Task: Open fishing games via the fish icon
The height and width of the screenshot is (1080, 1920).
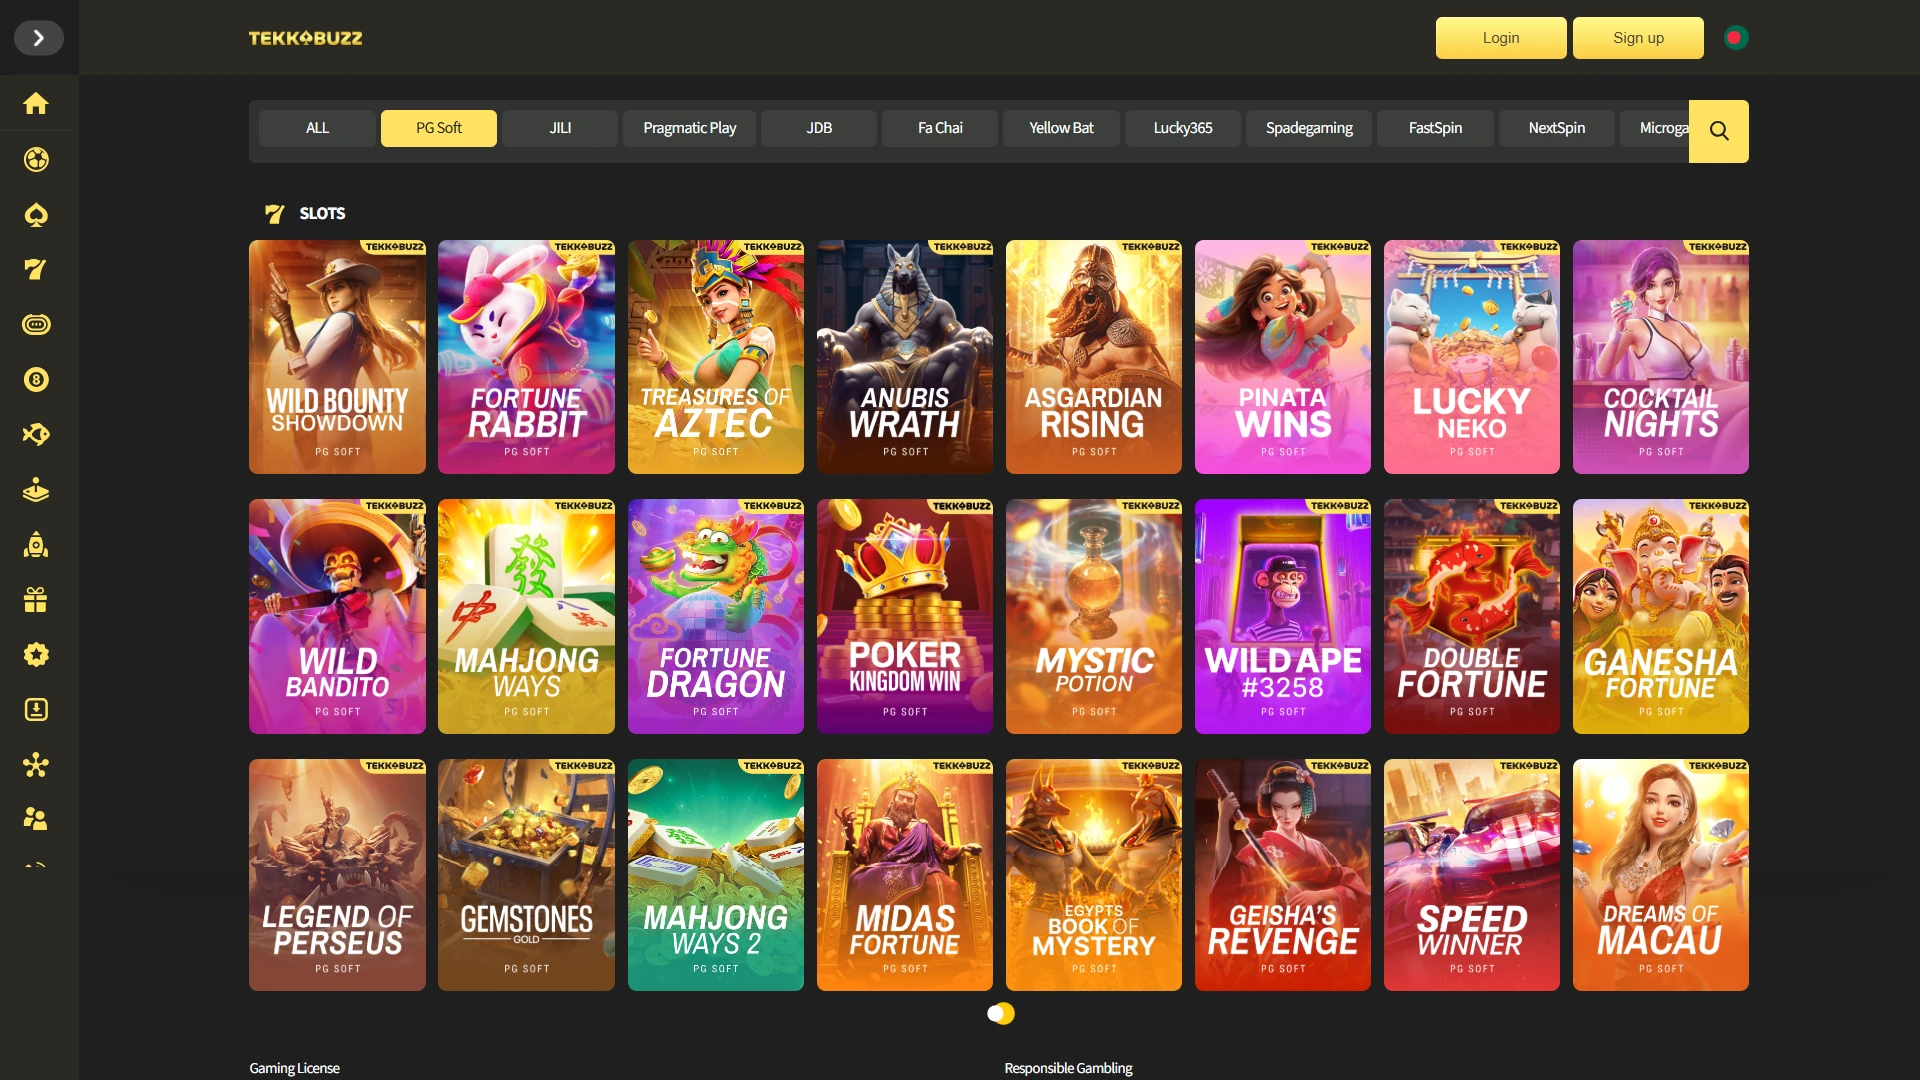Action: pyautogui.click(x=36, y=435)
